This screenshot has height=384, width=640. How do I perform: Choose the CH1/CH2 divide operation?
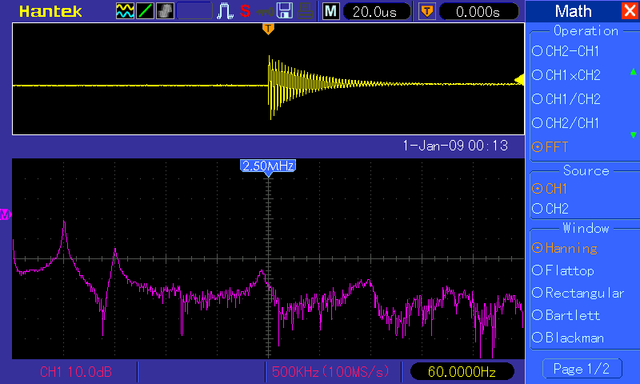(567, 99)
